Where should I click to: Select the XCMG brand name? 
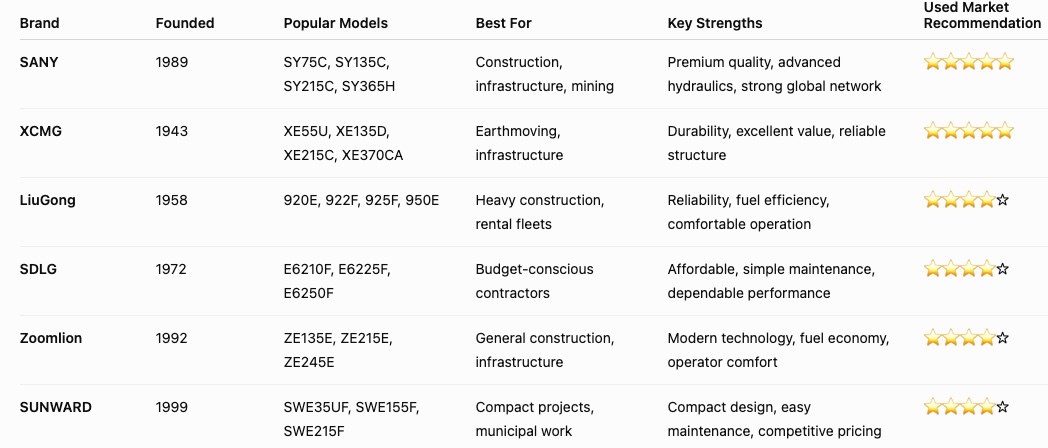click(41, 131)
